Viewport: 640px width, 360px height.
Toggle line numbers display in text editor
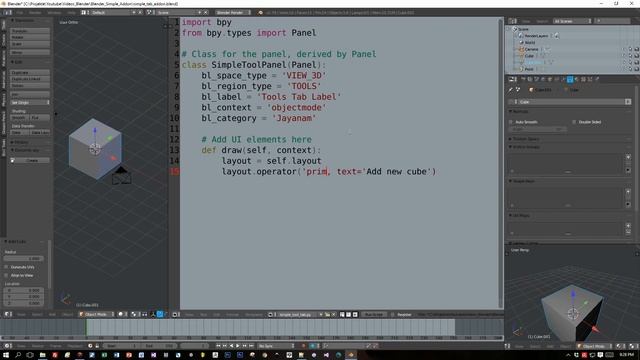click(x=342, y=315)
